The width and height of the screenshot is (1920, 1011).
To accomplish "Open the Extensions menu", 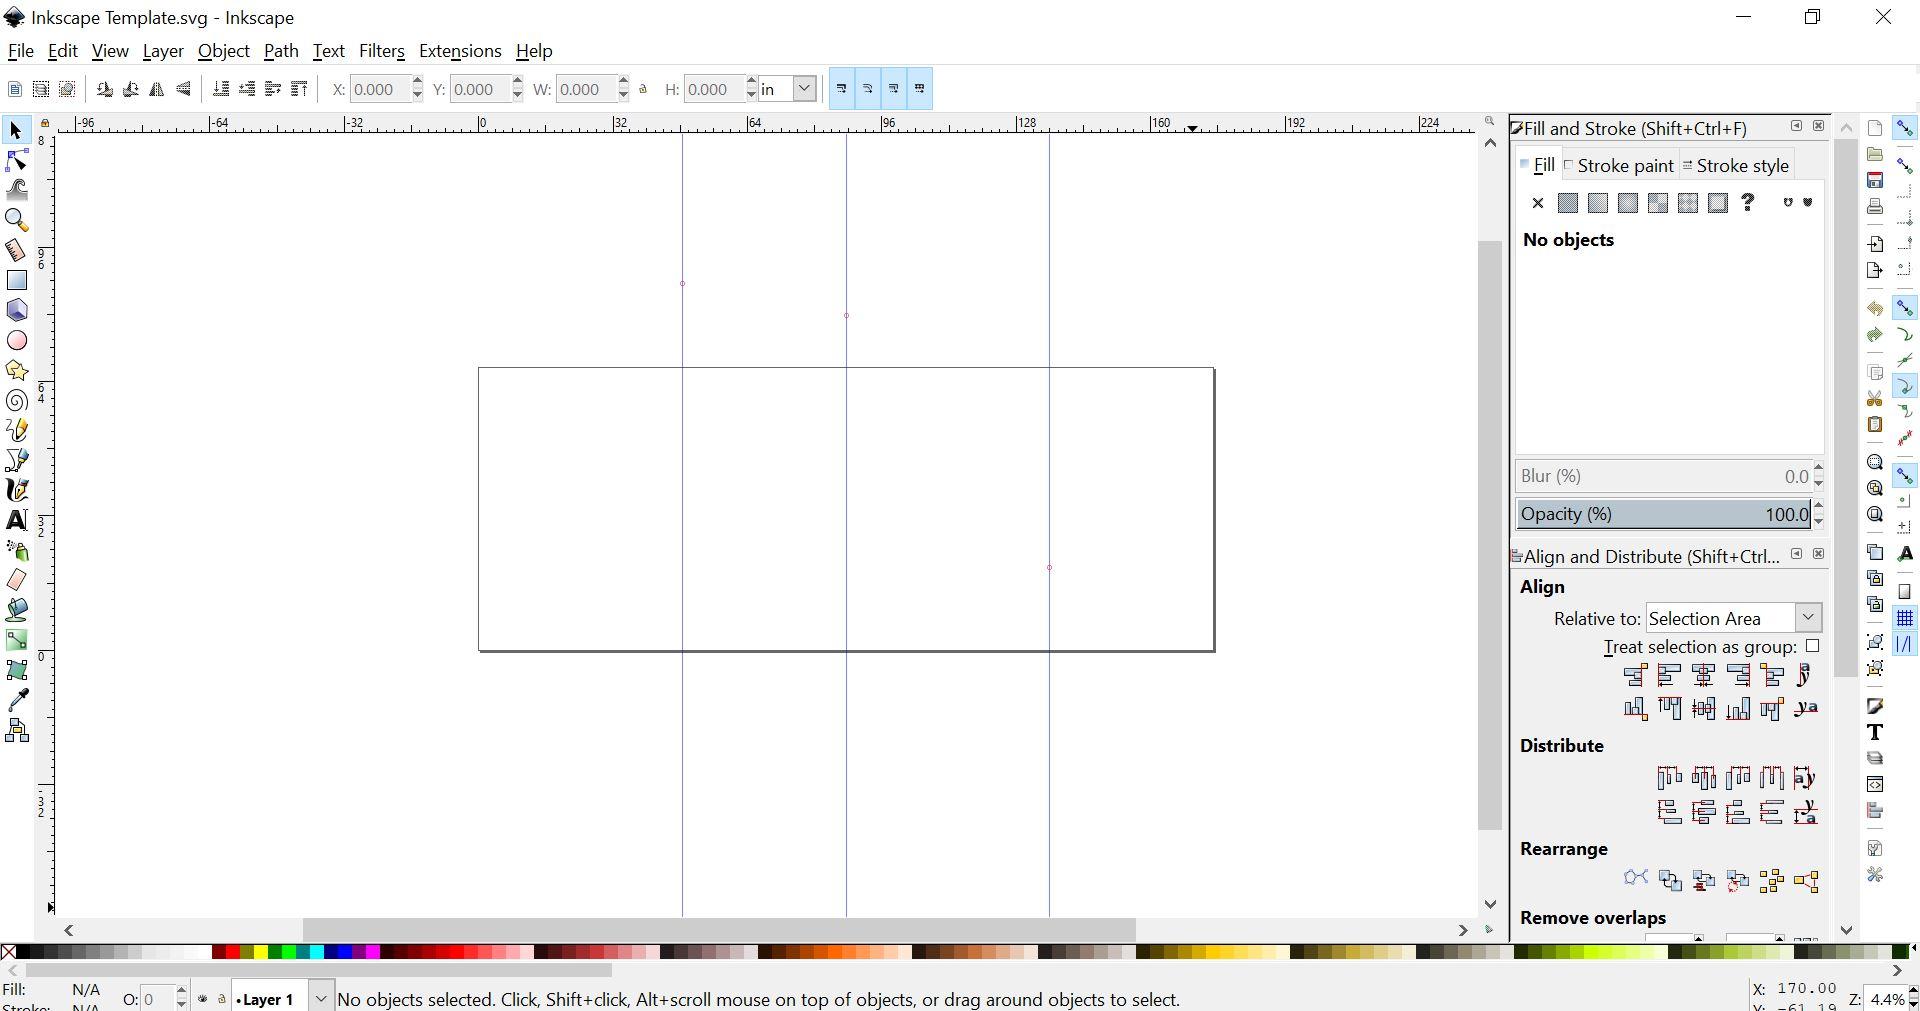I will pos(460,51).
